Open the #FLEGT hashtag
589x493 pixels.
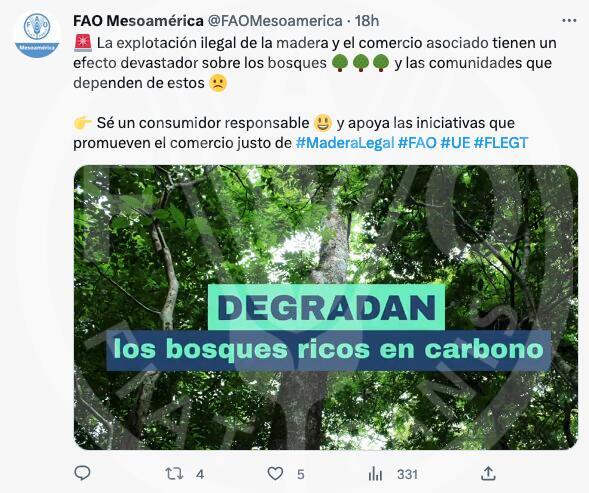point(501,143)
